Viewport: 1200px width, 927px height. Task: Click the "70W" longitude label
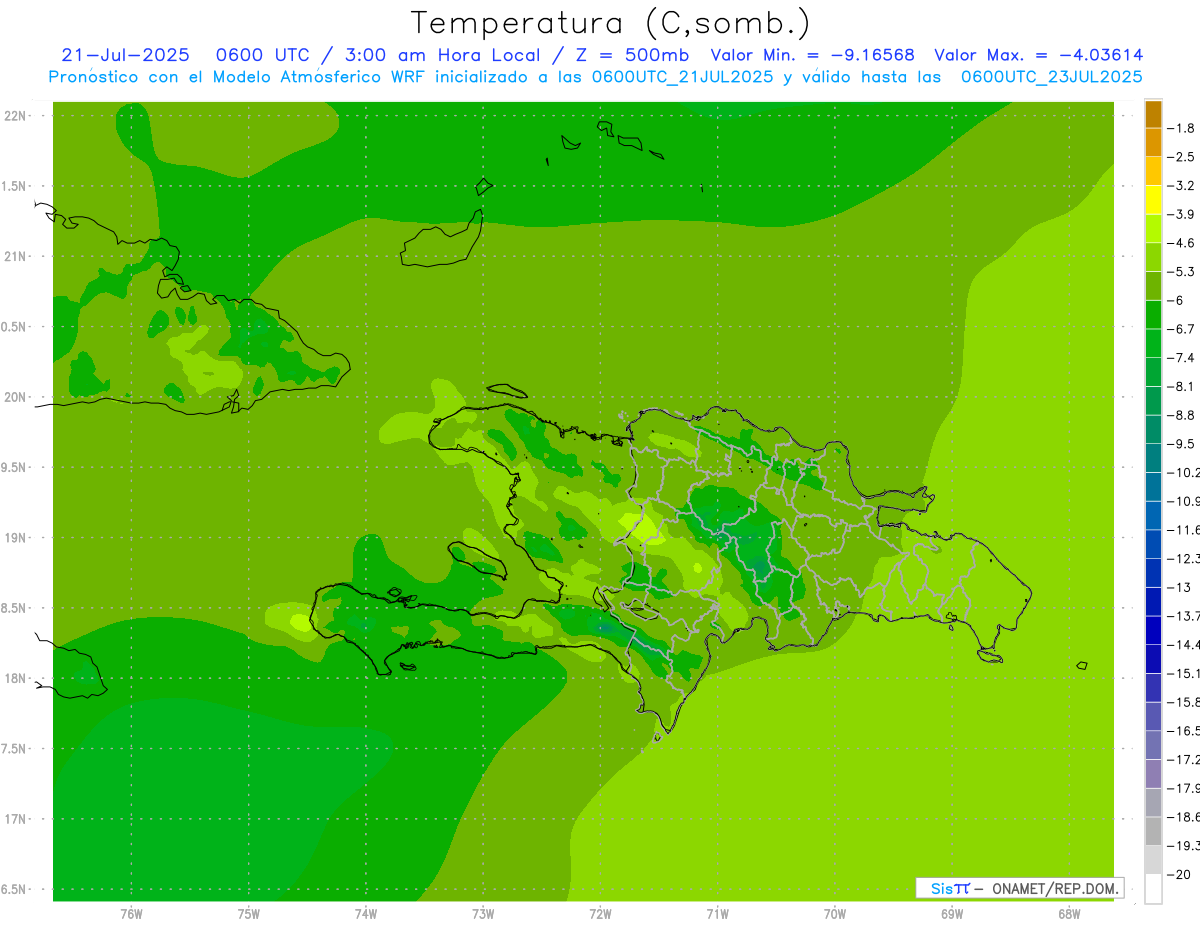834,914
